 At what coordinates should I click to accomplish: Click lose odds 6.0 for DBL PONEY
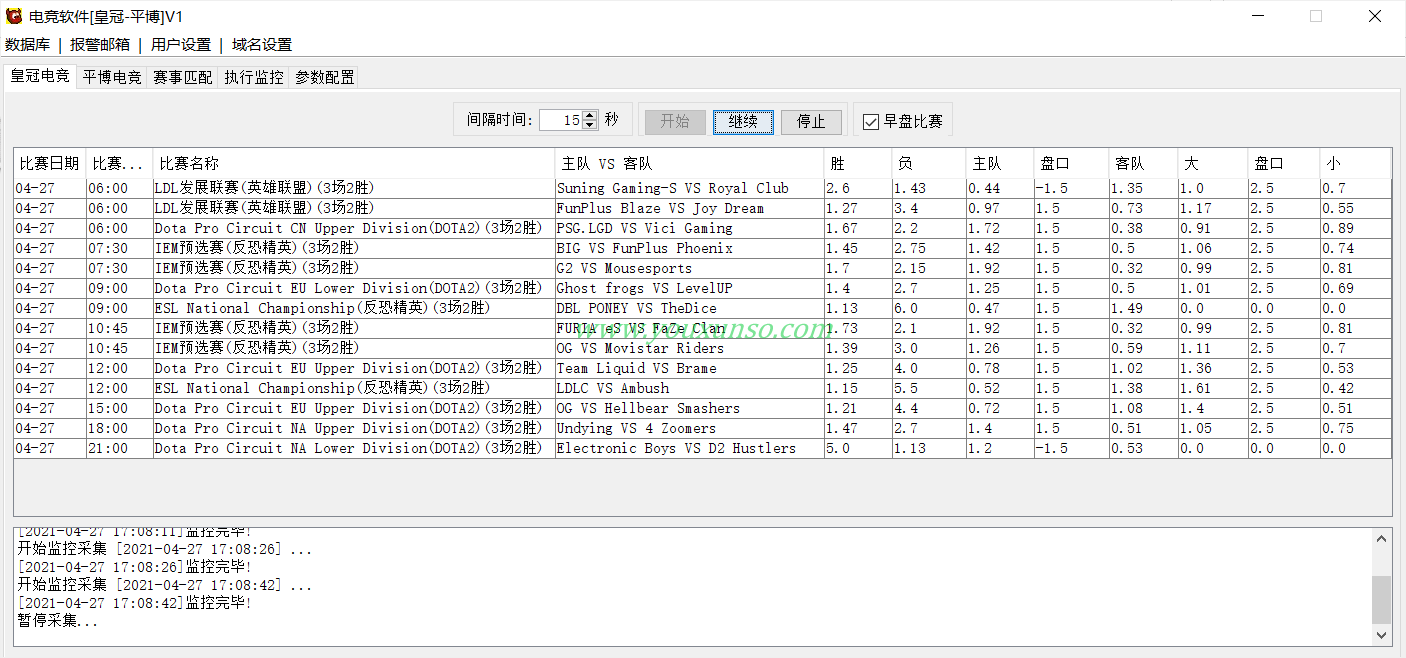[929, 308]
